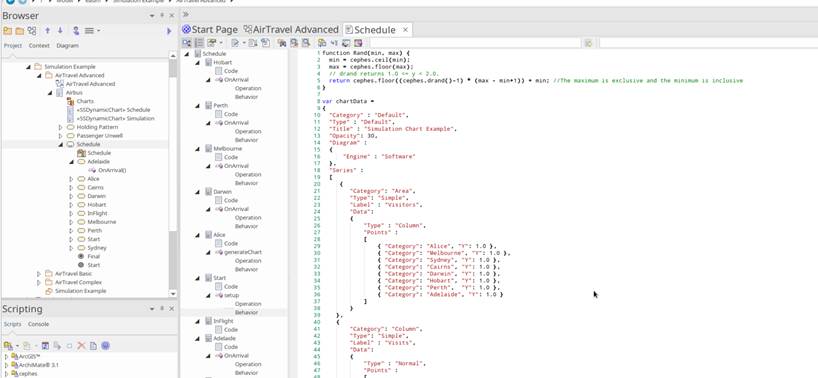Image resolution: width=818 pixels, height=378 pixels.
Task: Click the refresh script tree icon in Scripting
Action: (x=45, y=346)
